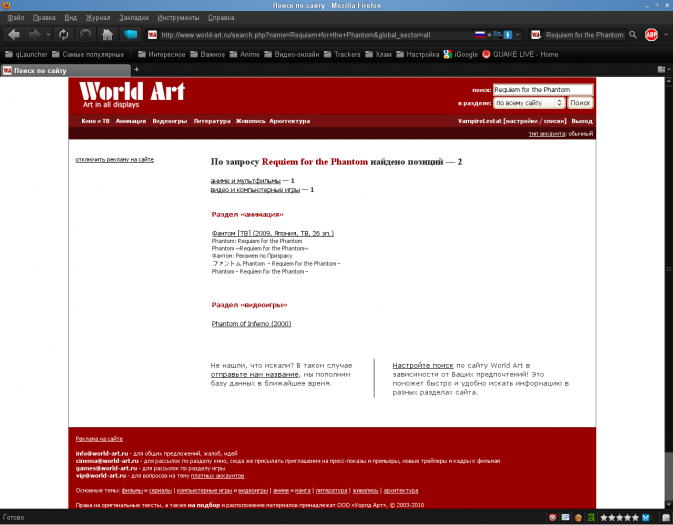Click the 'аниме и мультфильмы' category link

coord(246,181)
